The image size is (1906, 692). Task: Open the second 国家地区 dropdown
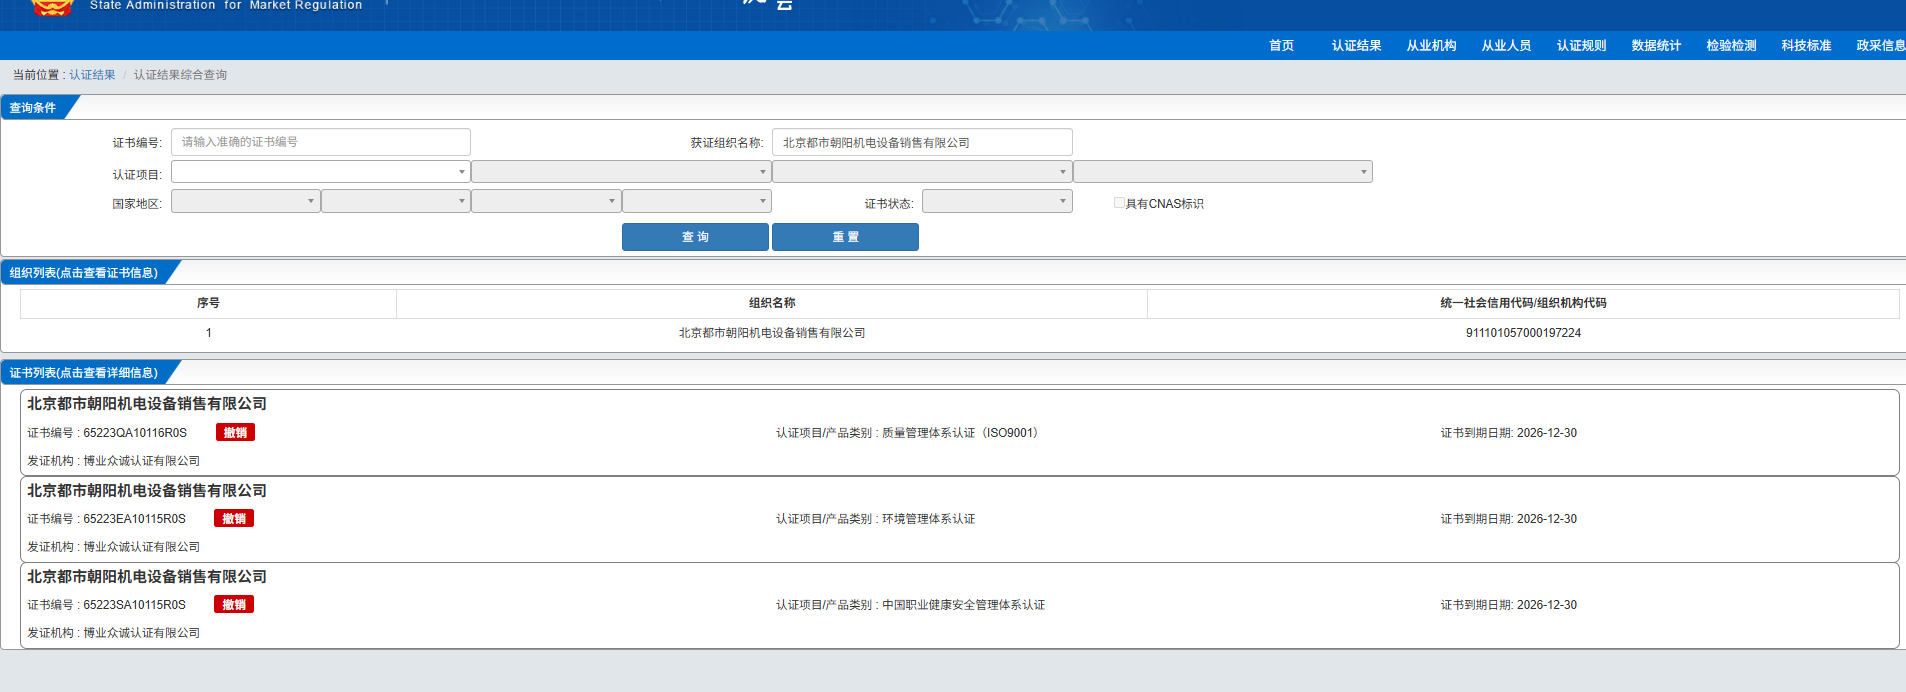[x=396, y=201]
